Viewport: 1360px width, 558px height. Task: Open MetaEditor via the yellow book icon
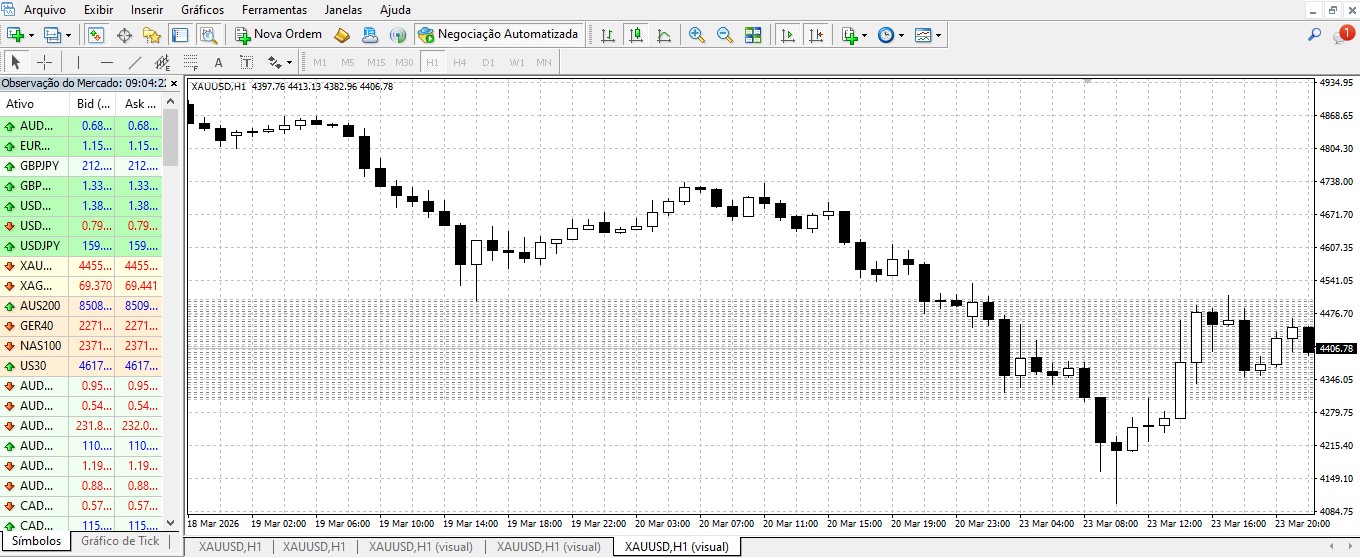(342, 35)
